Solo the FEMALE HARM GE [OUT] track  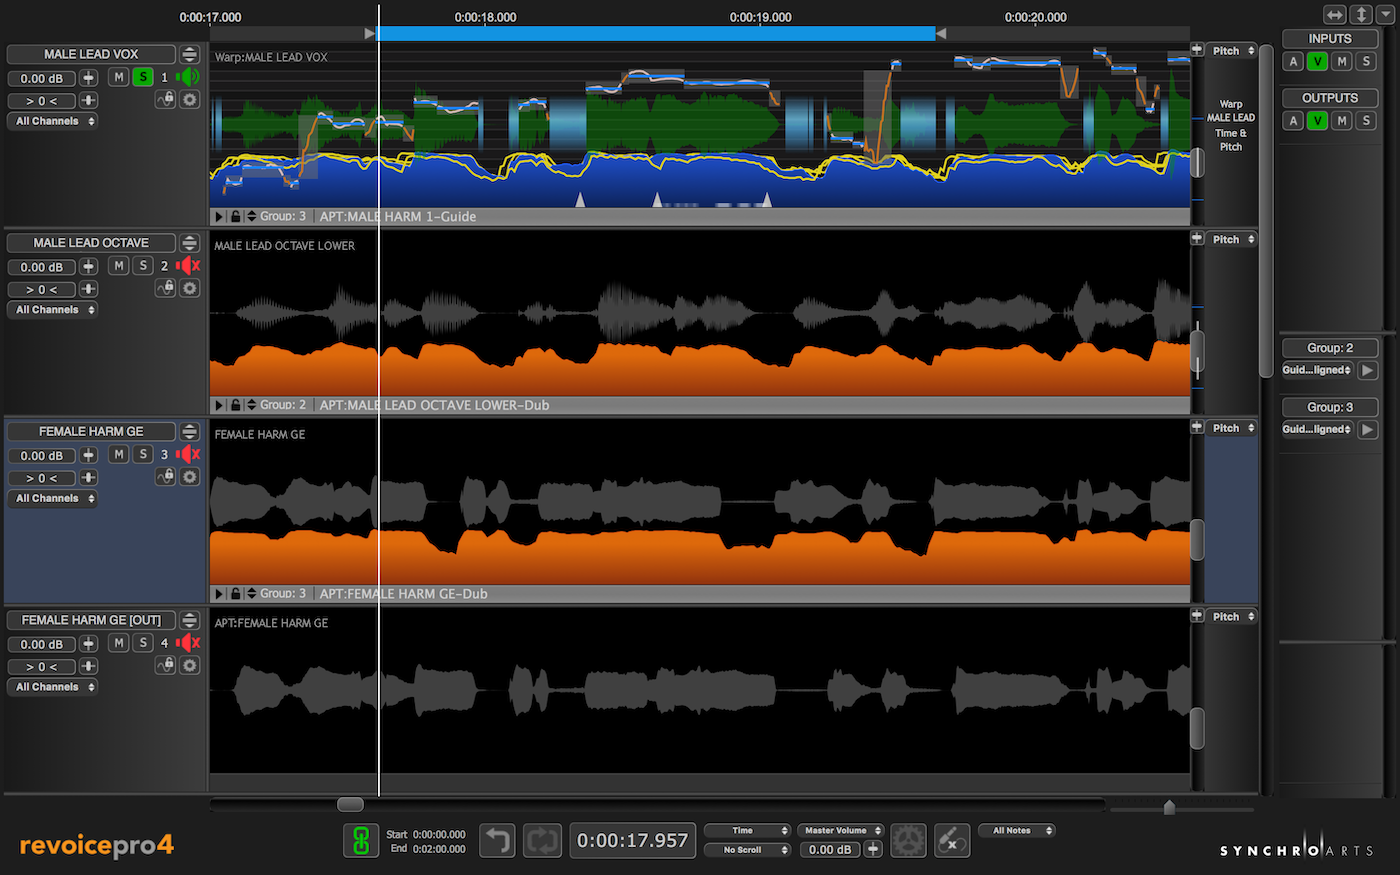coord(143,643)
